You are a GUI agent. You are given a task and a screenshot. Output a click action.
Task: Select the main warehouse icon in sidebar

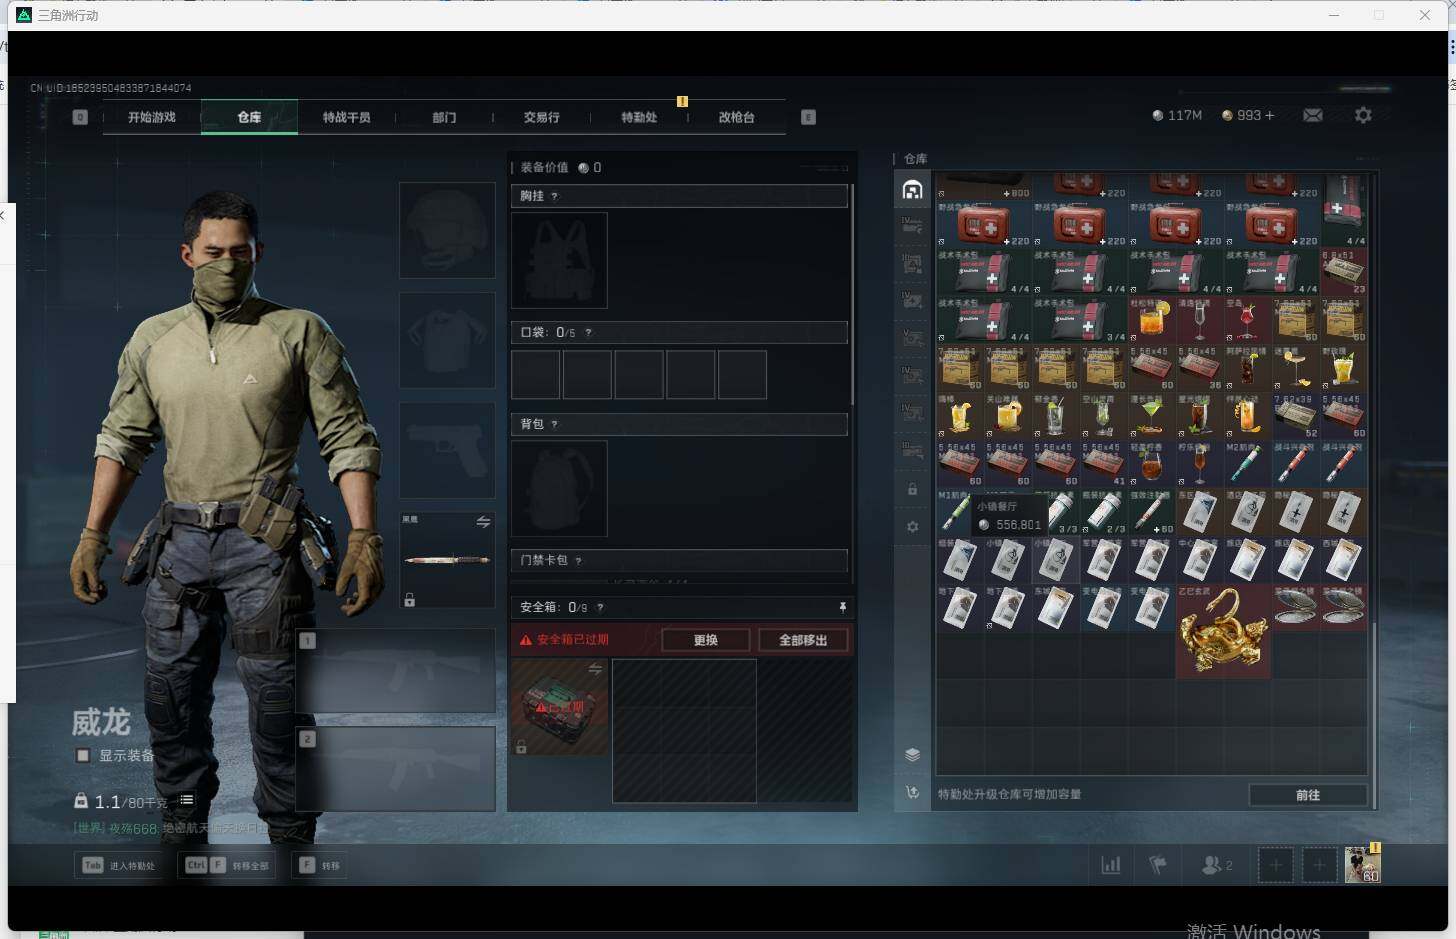(x=912, y=190)
